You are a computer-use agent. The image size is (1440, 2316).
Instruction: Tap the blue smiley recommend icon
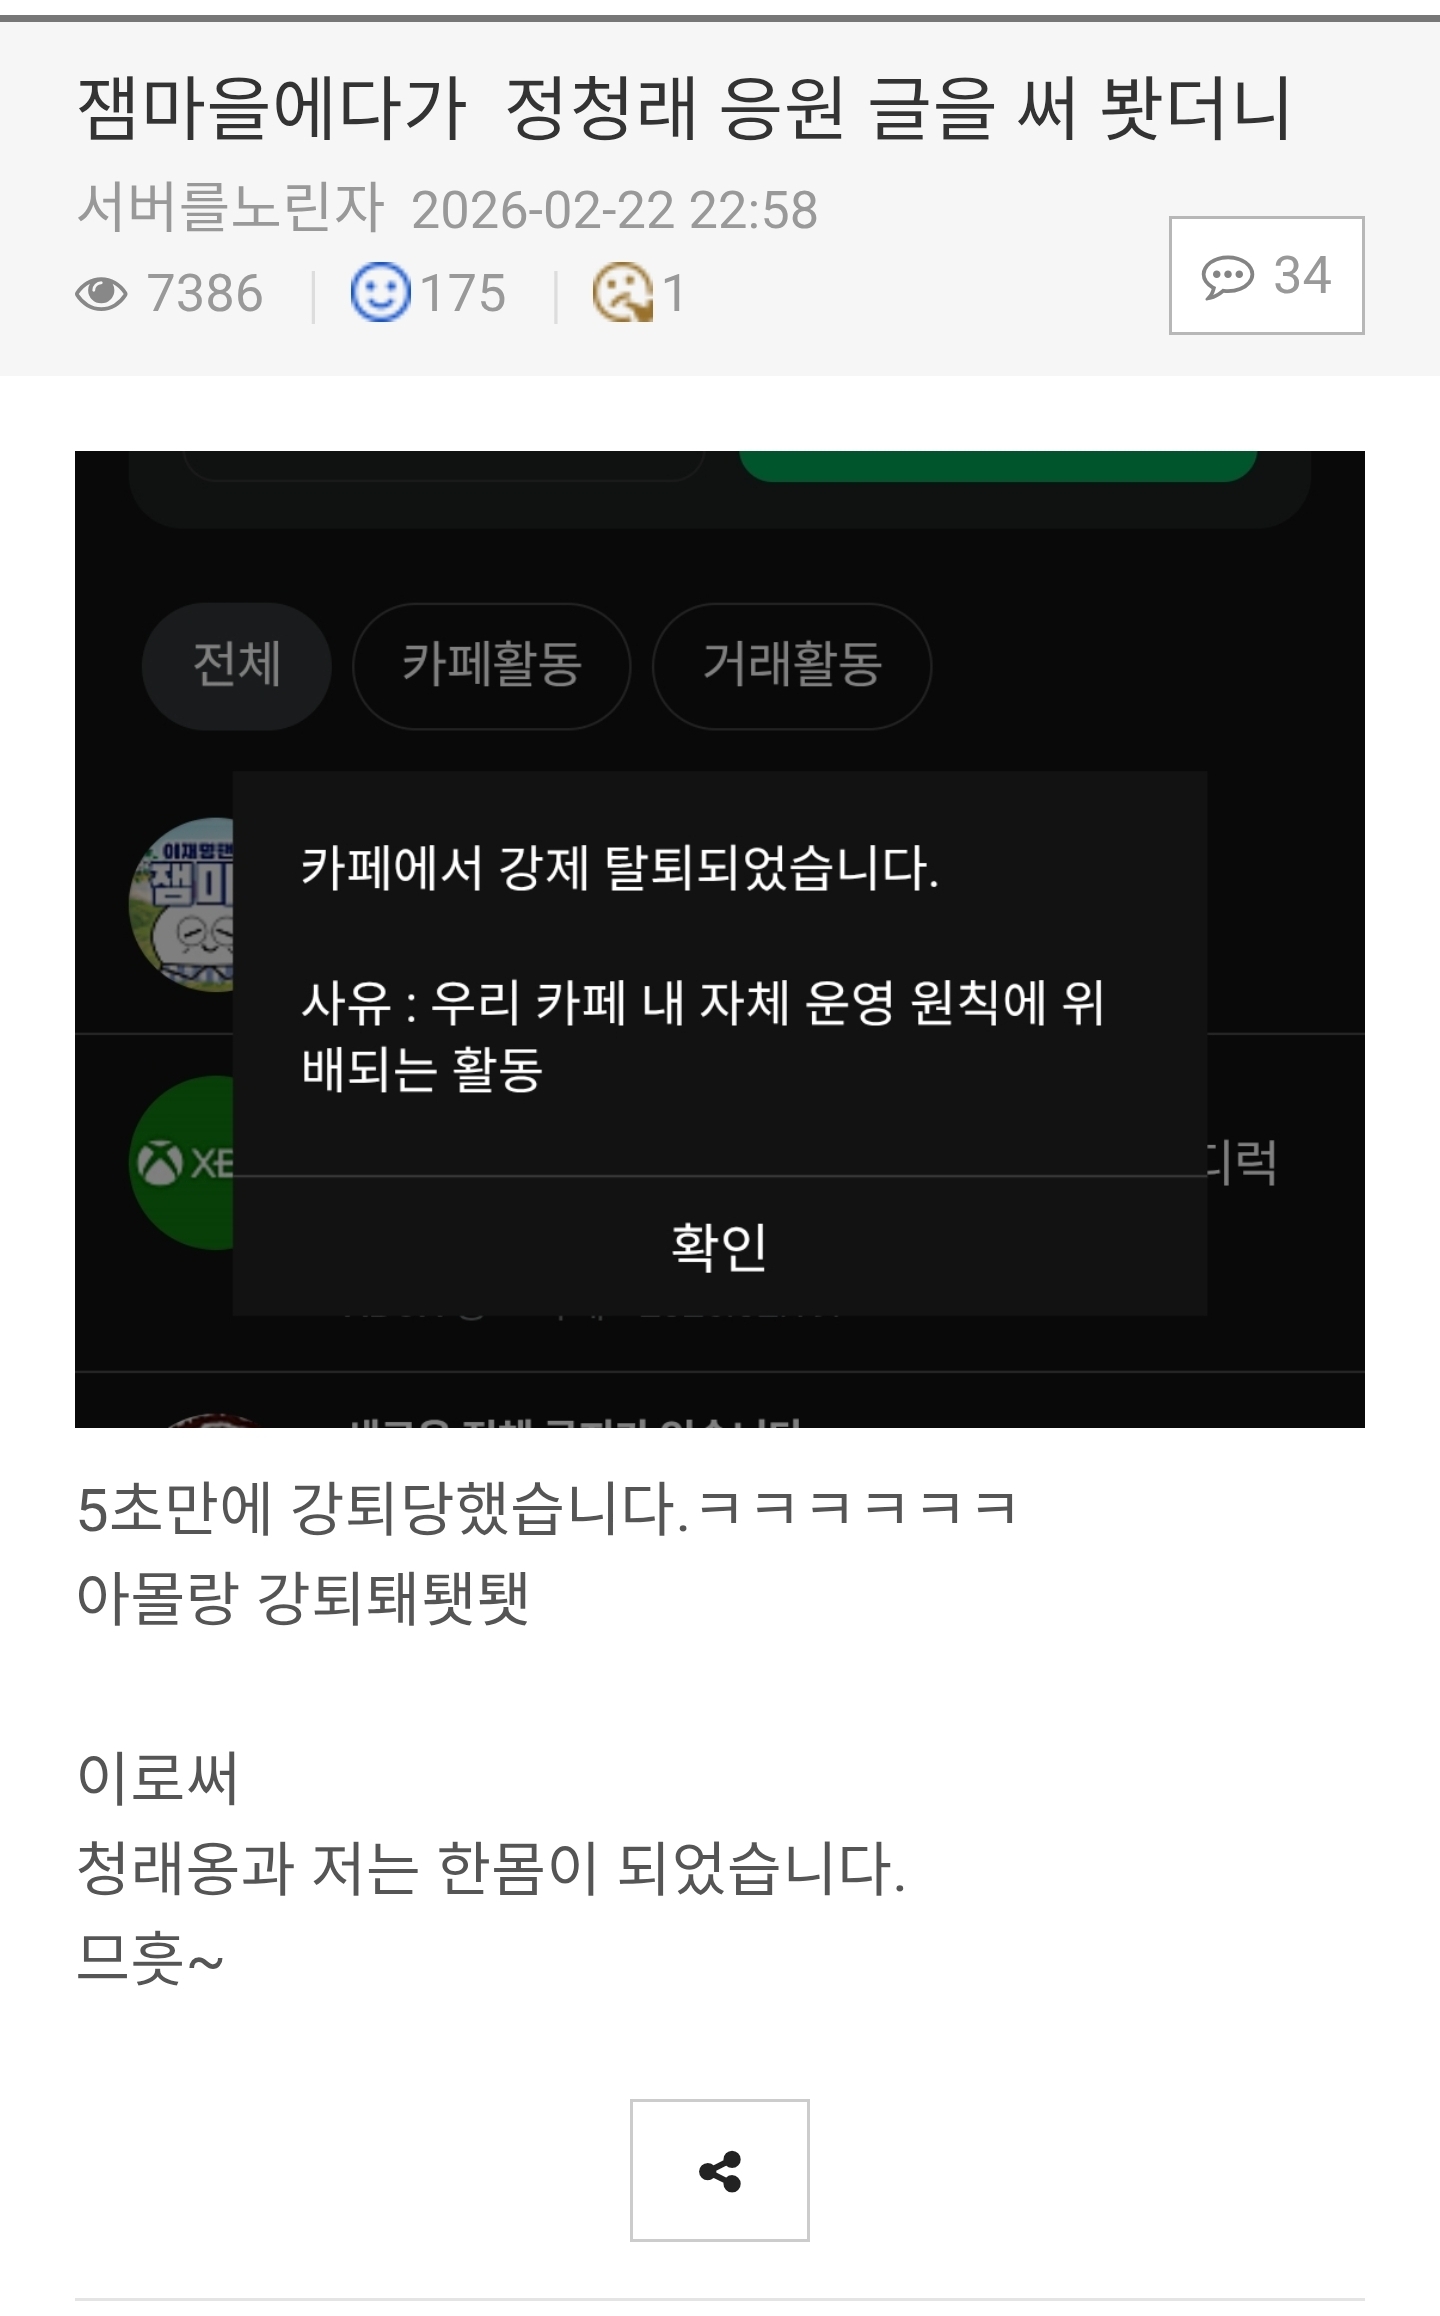pyautogui.click(x=380, y=293)
